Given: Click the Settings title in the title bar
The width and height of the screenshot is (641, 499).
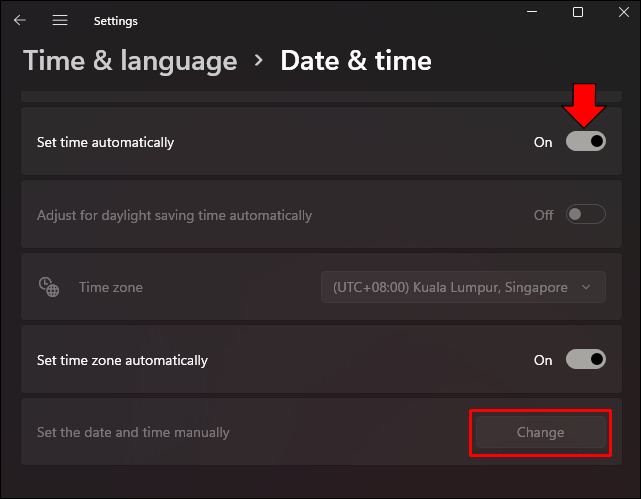Looking at the screenshot, I should coord(115,21).
